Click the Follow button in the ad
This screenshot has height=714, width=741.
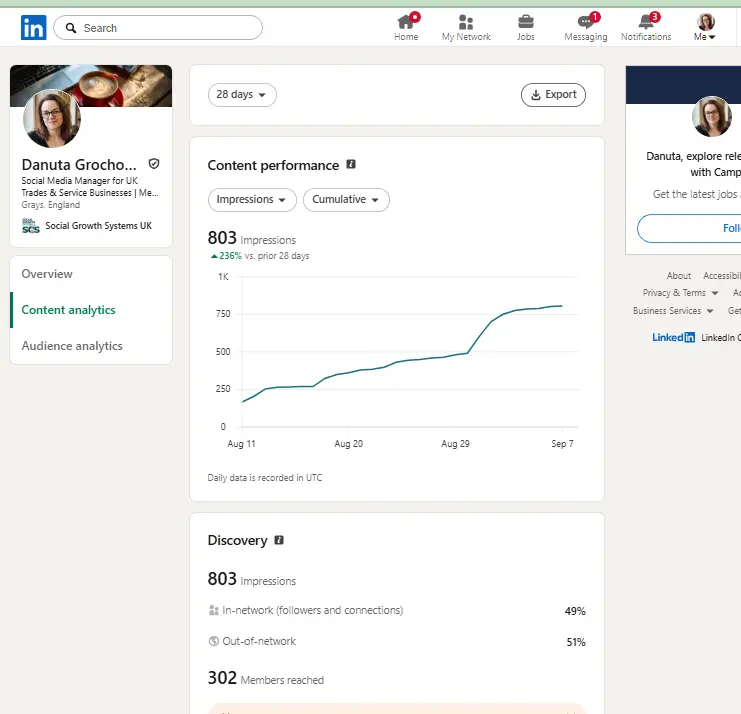[x=689, y=228]
